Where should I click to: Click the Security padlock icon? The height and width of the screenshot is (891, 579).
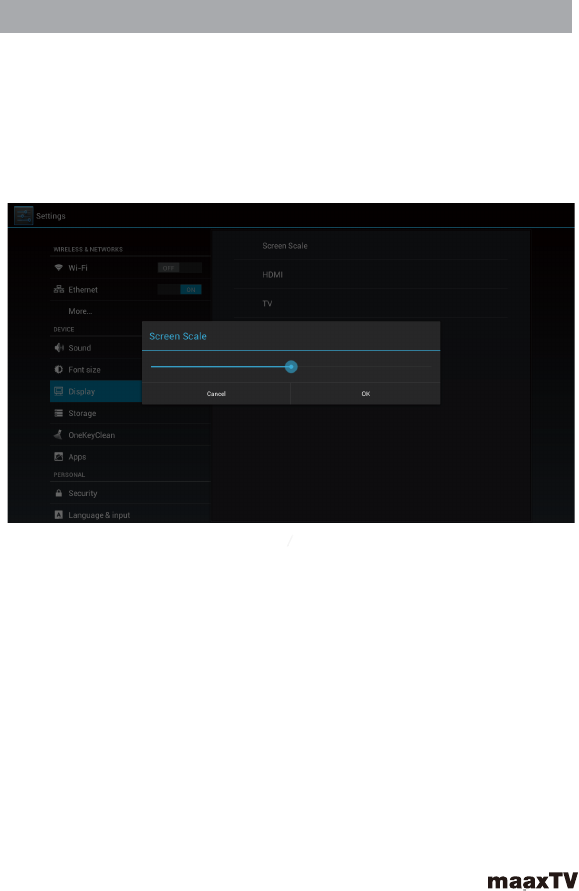pos(59,493)
